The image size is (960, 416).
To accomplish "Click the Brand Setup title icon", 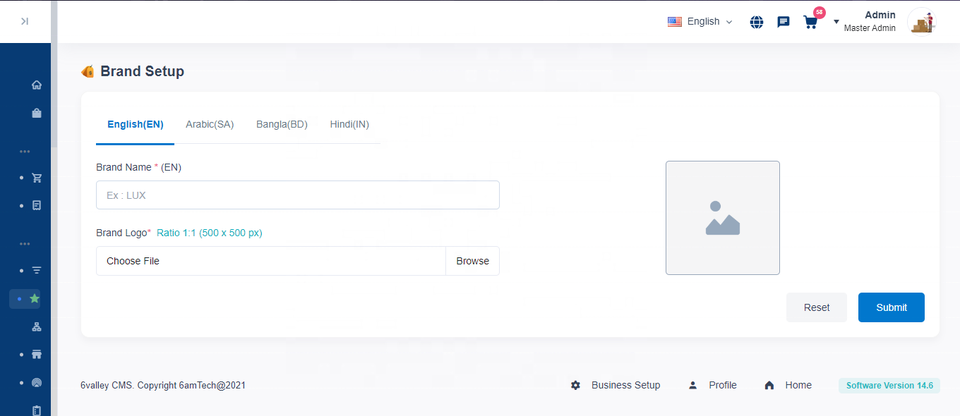I will pyautogui.click(x=88, y=72).
